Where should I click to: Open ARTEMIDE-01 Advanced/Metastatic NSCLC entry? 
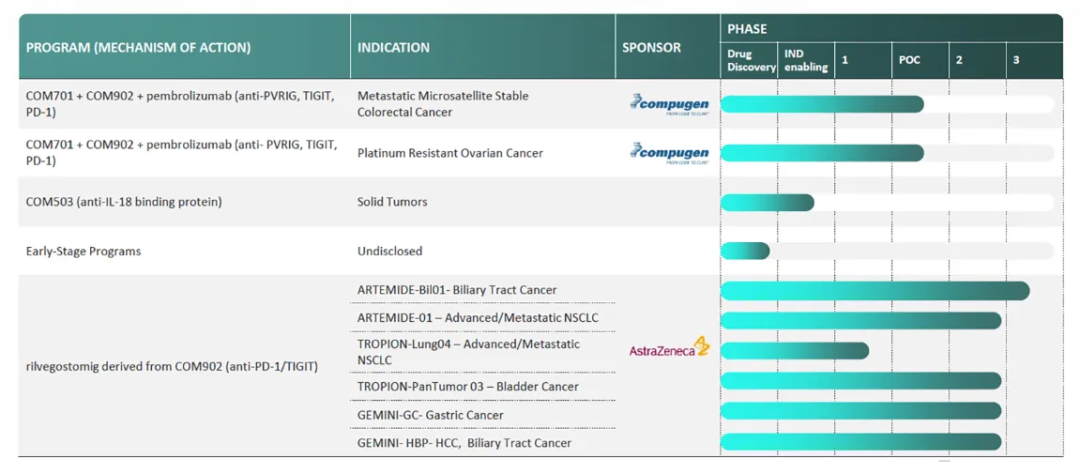[477, 318]
